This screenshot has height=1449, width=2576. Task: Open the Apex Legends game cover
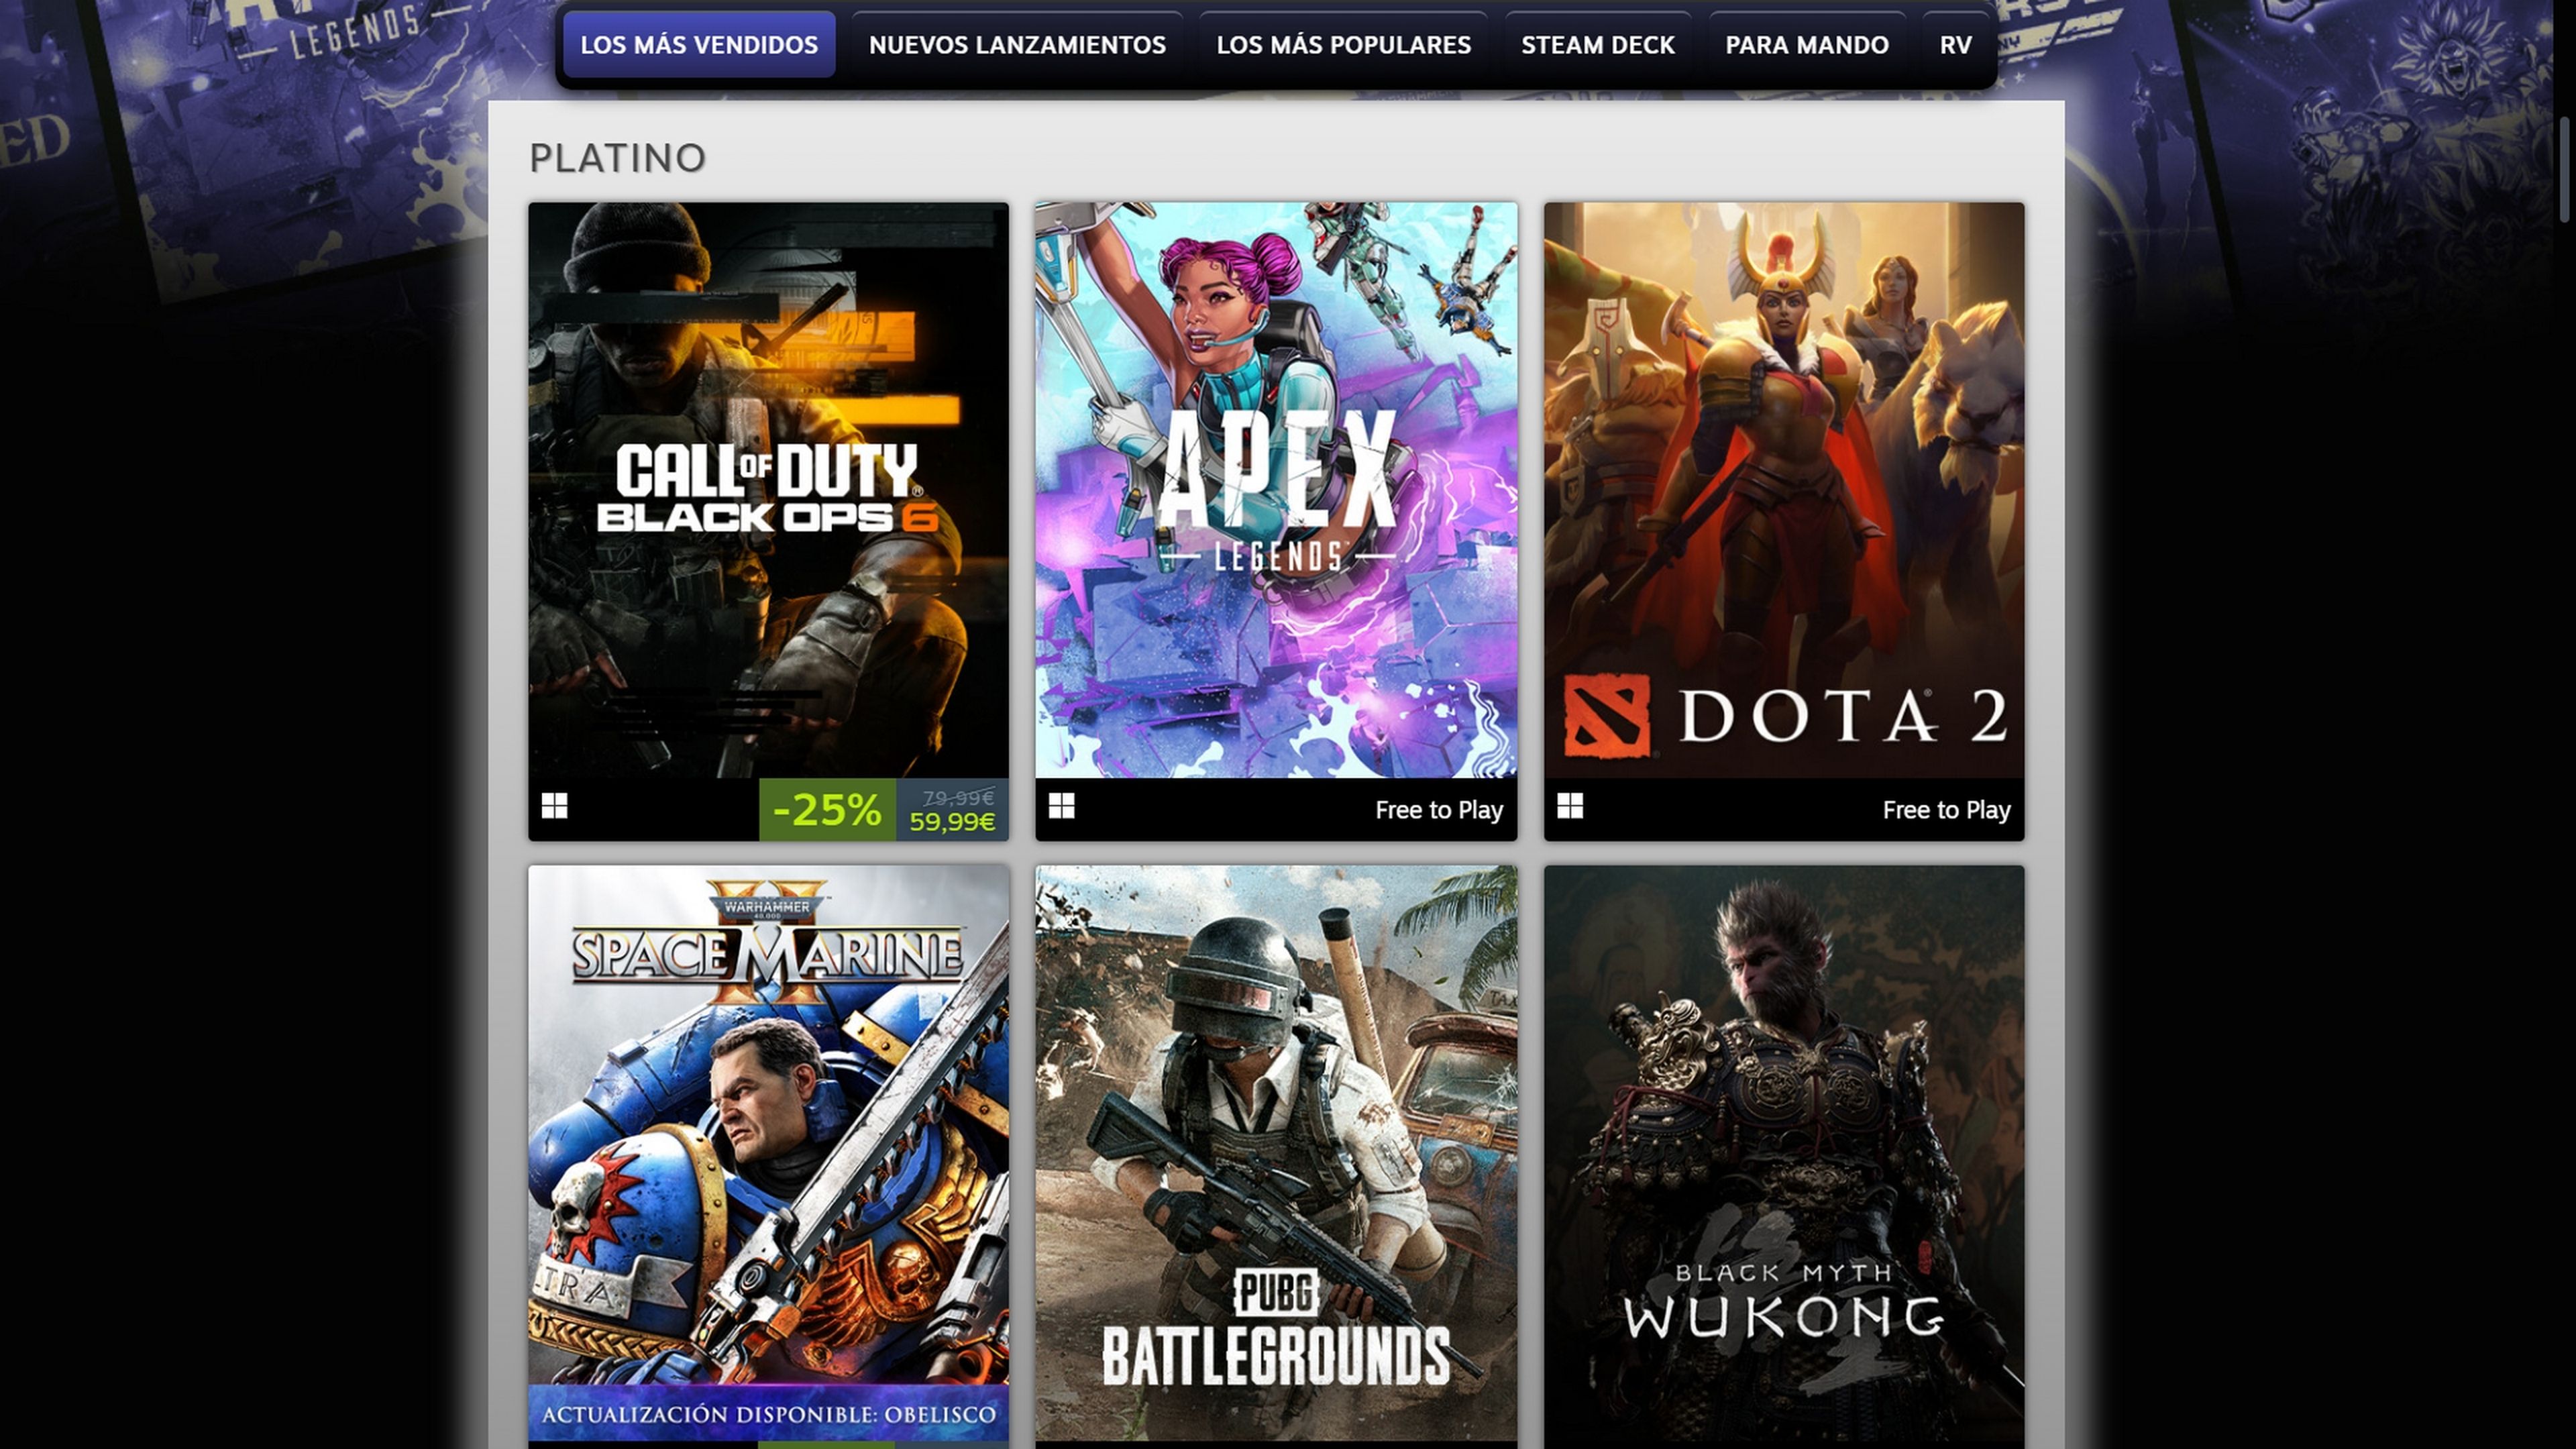(x=1276, y=490)
